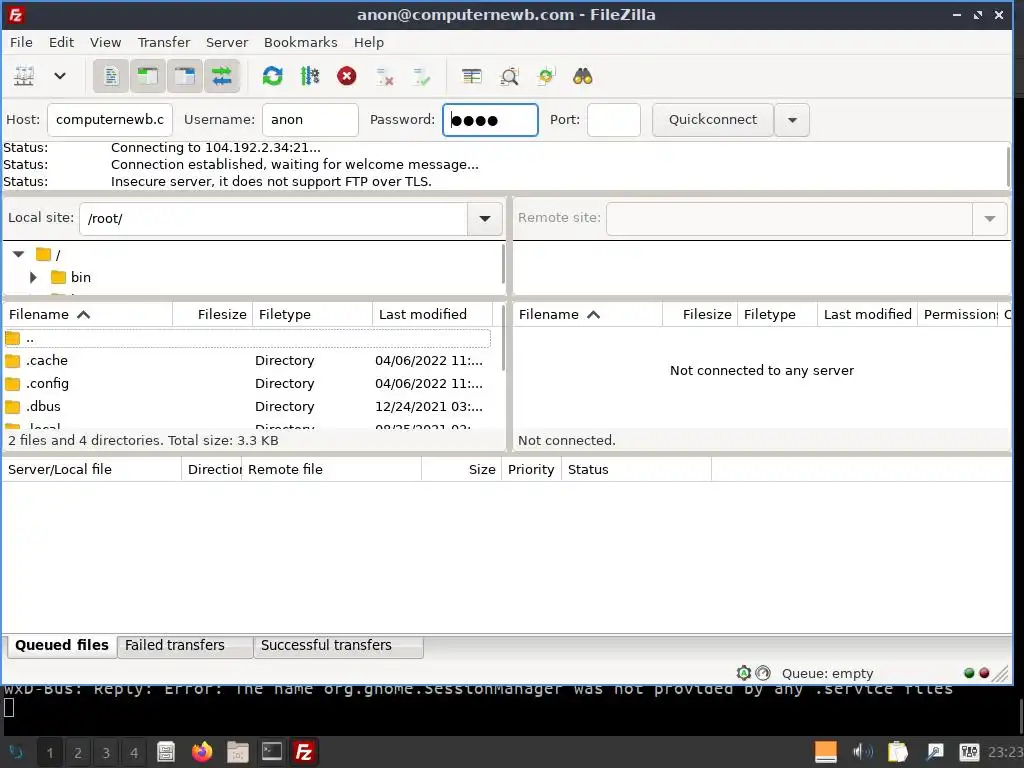Cancel the current operation
This screenshot has width=1024, height=768.
pyautogui.click(x=347, y=76)
